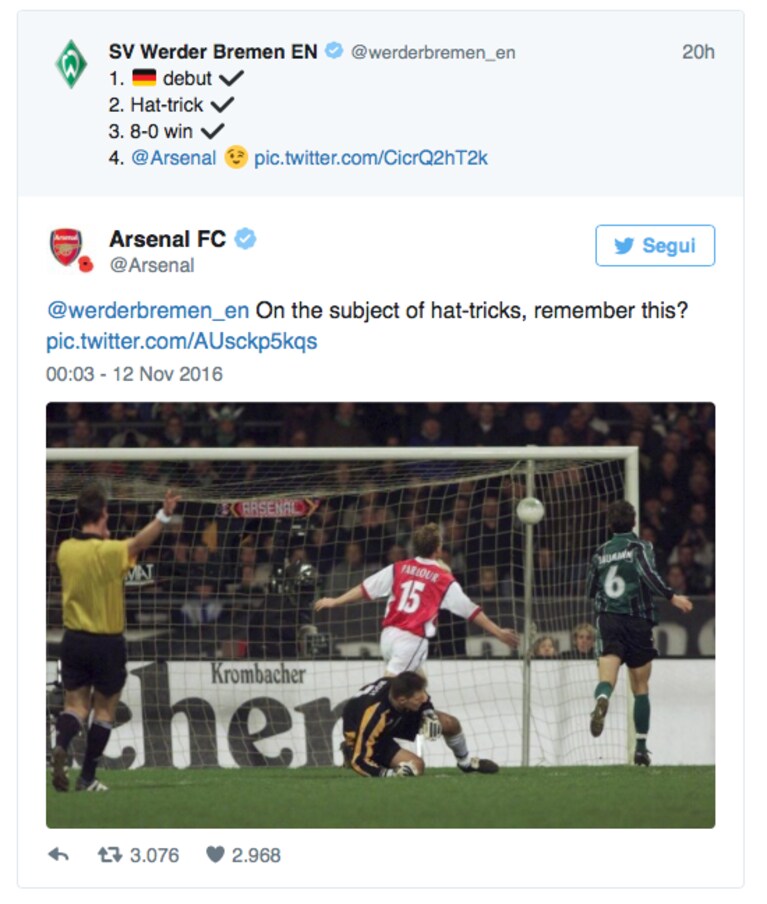Image resolution: width=767 pixels, height=904 pixels.
Task: Click the @Arsenal handle under Arsenal FC
Action: click(152, 265)
